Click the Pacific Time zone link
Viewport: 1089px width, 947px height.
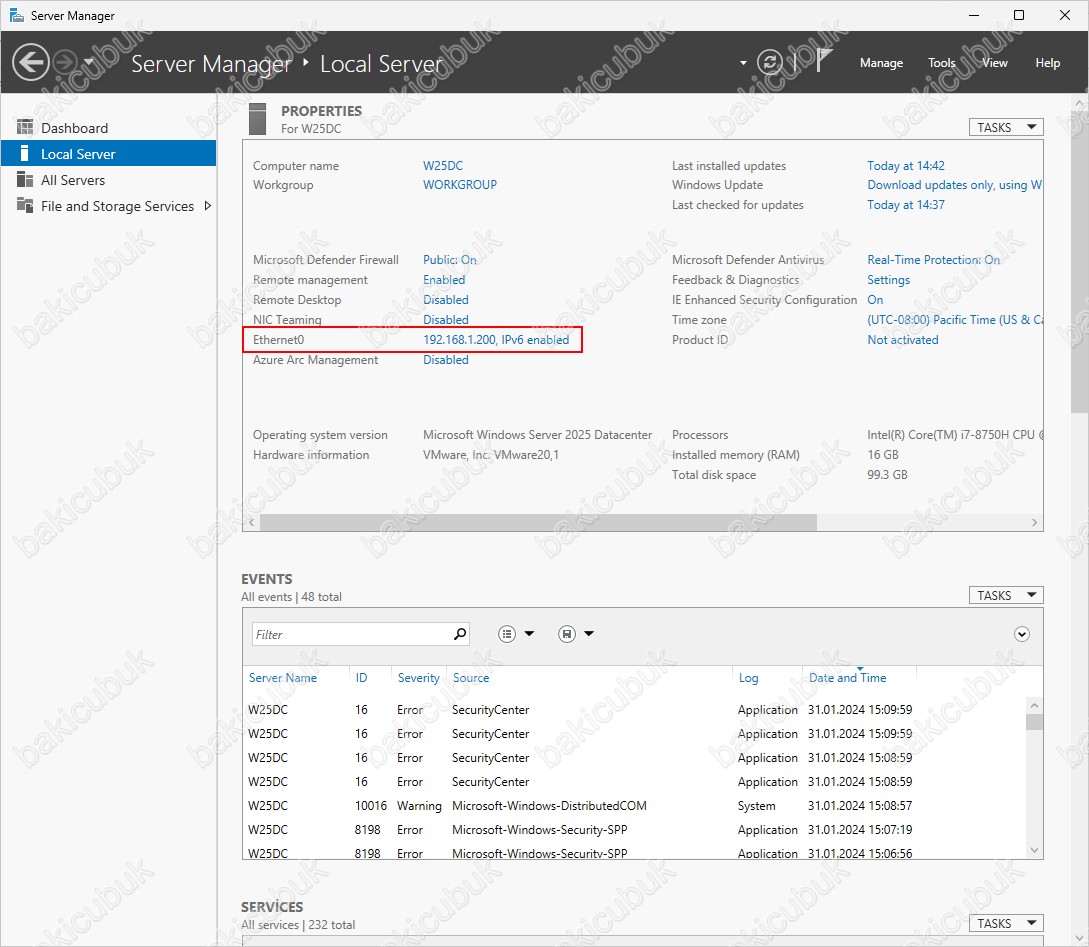(x=954, y=320)
